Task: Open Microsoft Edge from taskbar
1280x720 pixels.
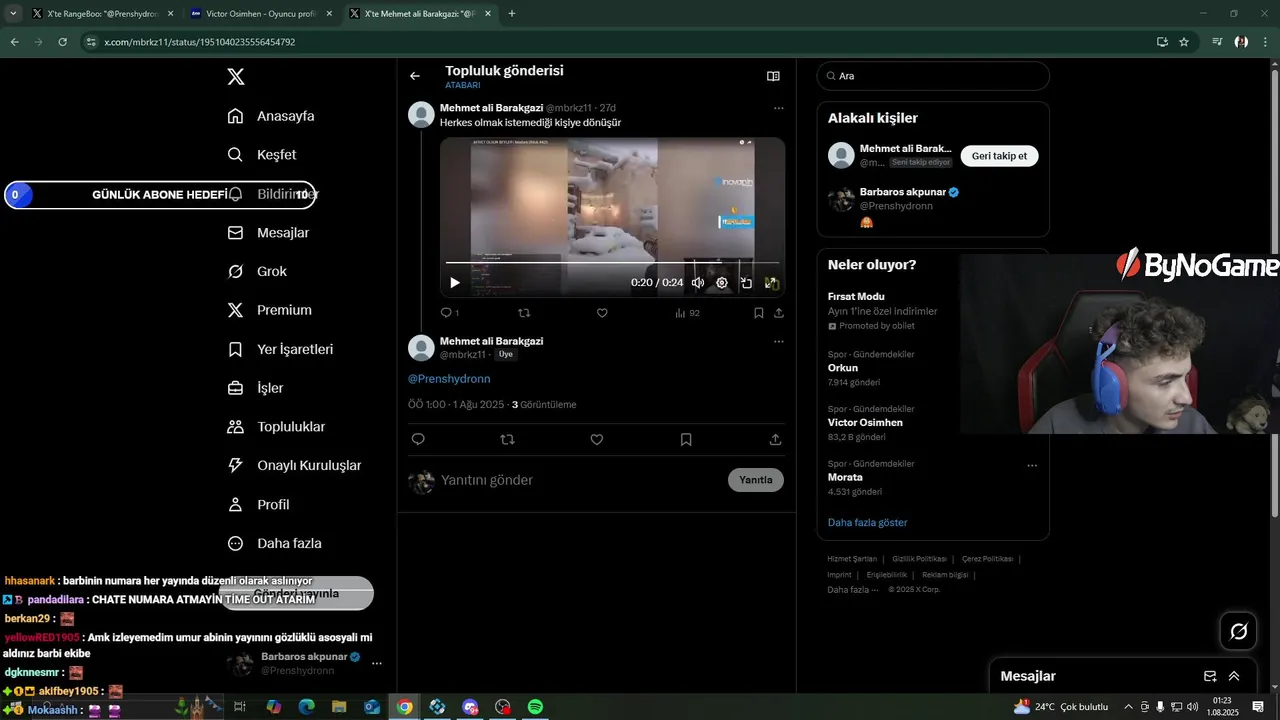Action: tap(307, 707)
